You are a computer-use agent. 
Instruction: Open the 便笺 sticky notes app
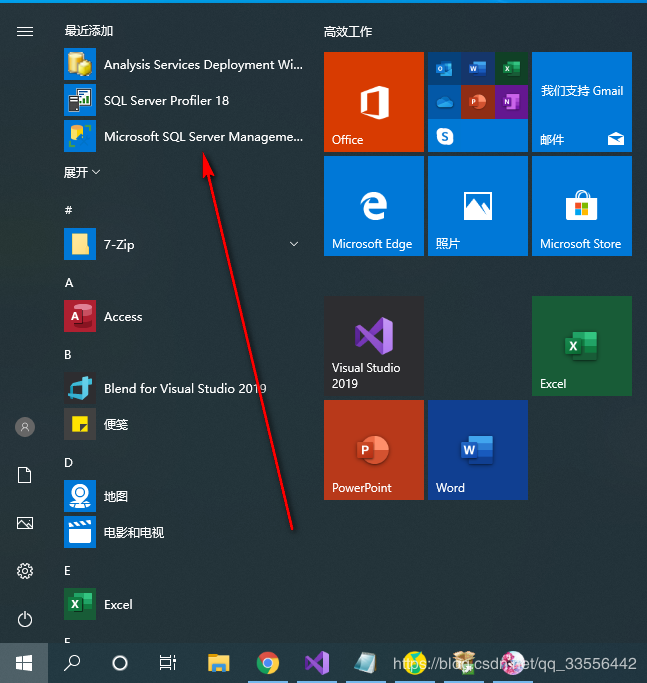point(183,424)
